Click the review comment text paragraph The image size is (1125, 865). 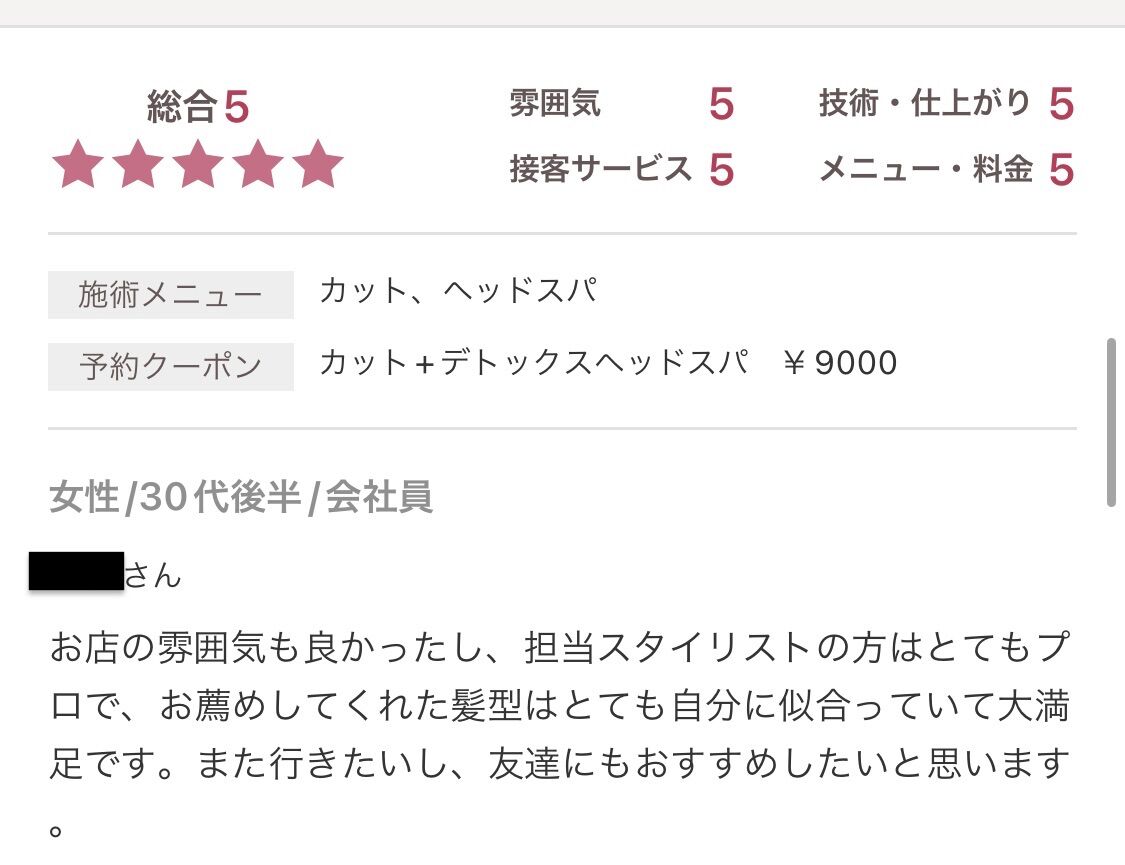pos(560,734)
